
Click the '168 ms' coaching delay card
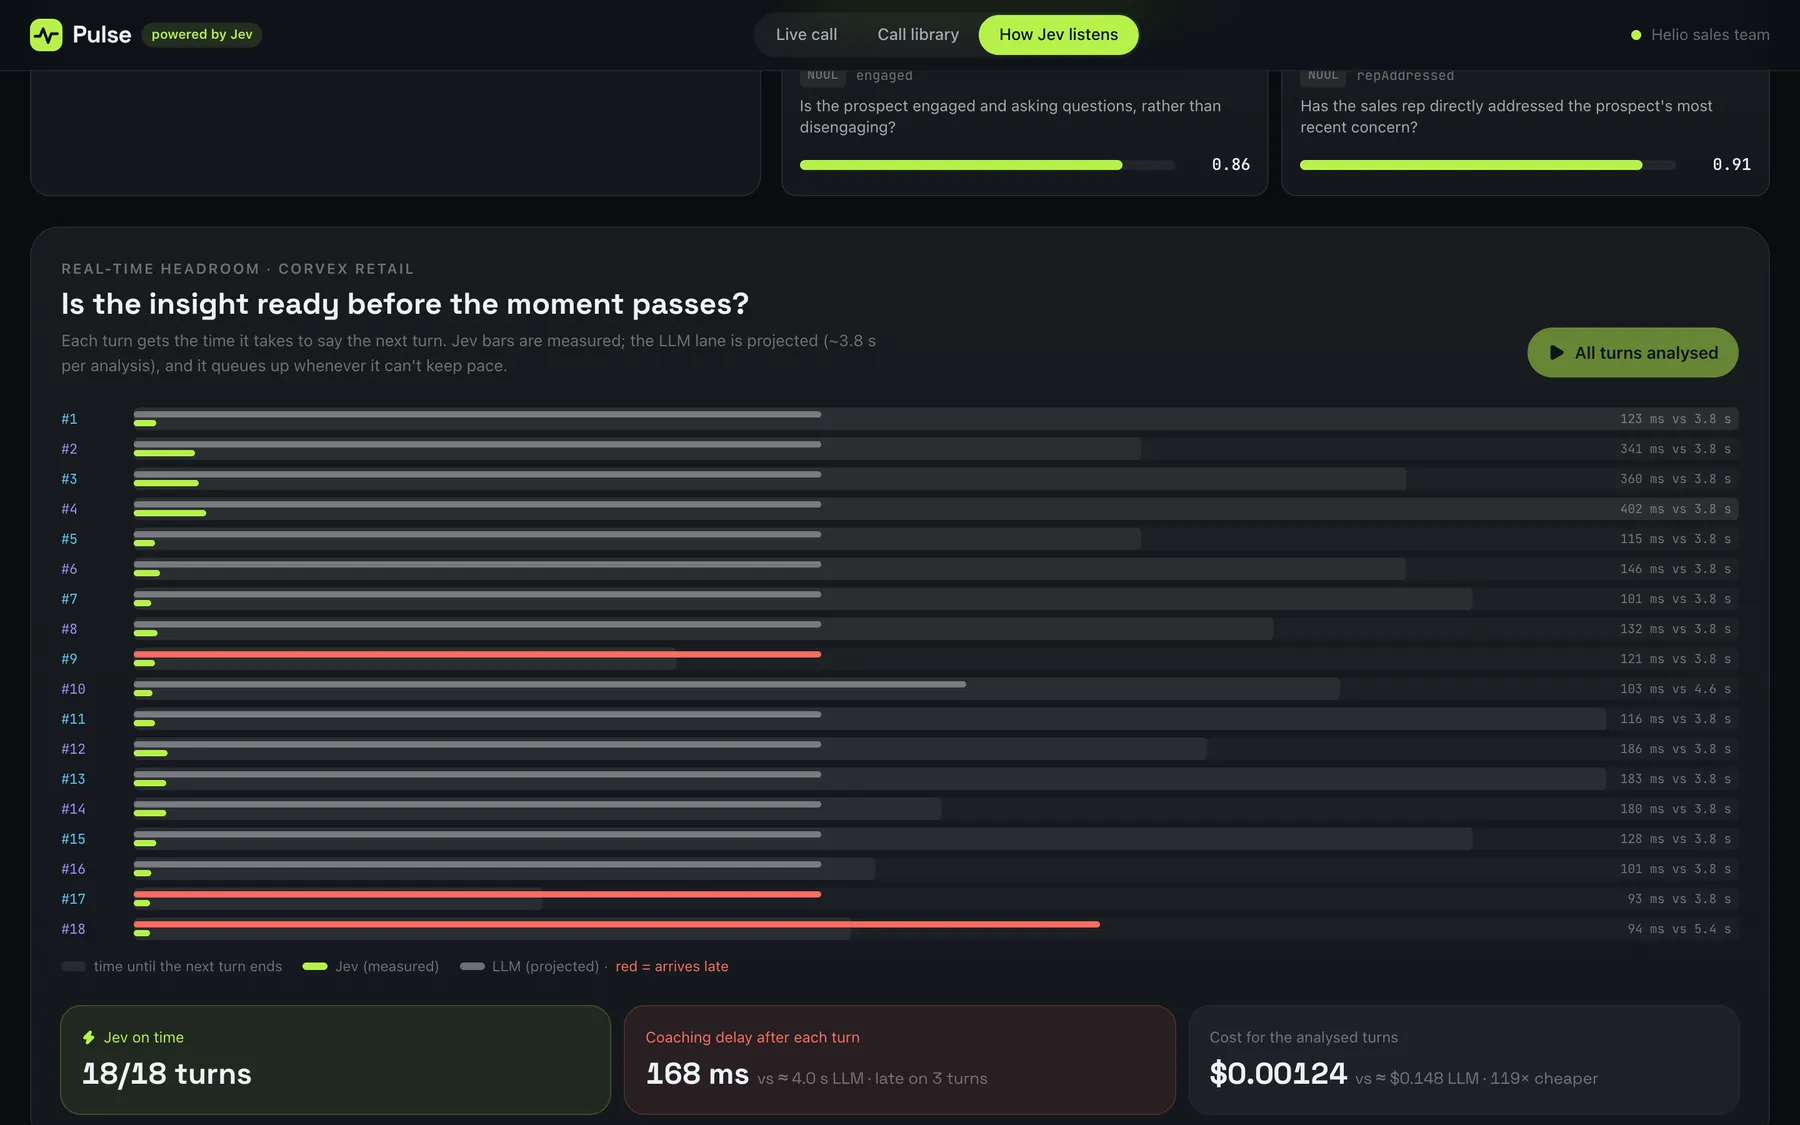(x=899, y=1060)
